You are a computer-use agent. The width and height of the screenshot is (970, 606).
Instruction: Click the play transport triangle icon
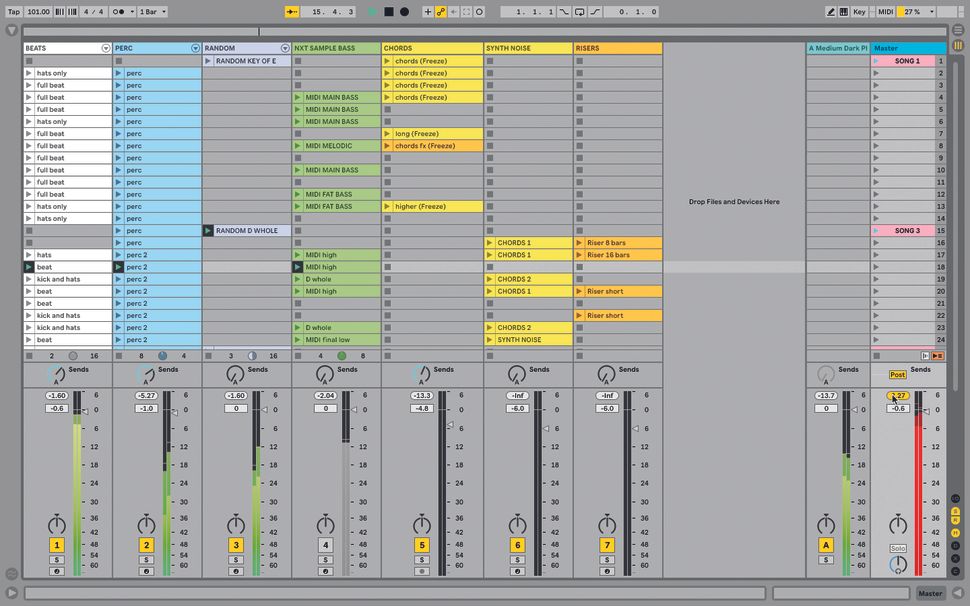(372, 11)
